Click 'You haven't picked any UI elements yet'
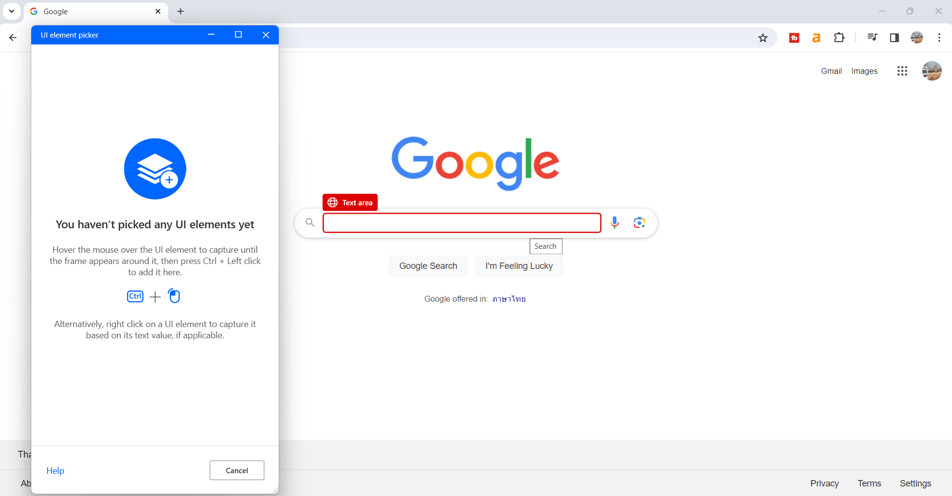The width and height of the screenshot is (952, 496). click(x=155, y=225)
